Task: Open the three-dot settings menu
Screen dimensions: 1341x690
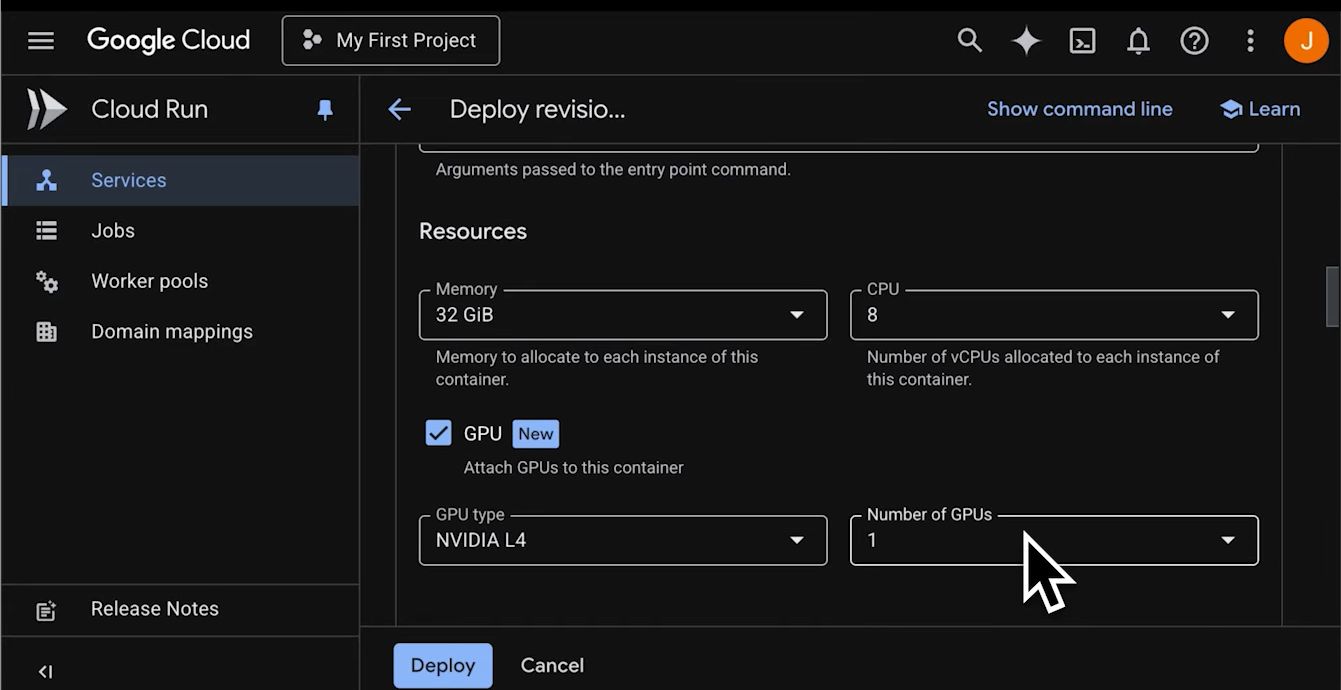Action: 1250,41
